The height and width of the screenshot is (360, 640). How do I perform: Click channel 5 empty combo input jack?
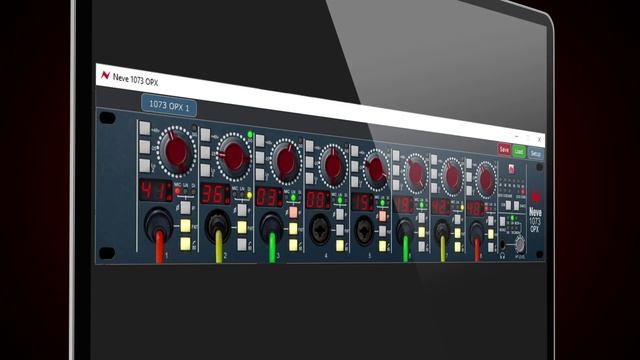point(364,230)
